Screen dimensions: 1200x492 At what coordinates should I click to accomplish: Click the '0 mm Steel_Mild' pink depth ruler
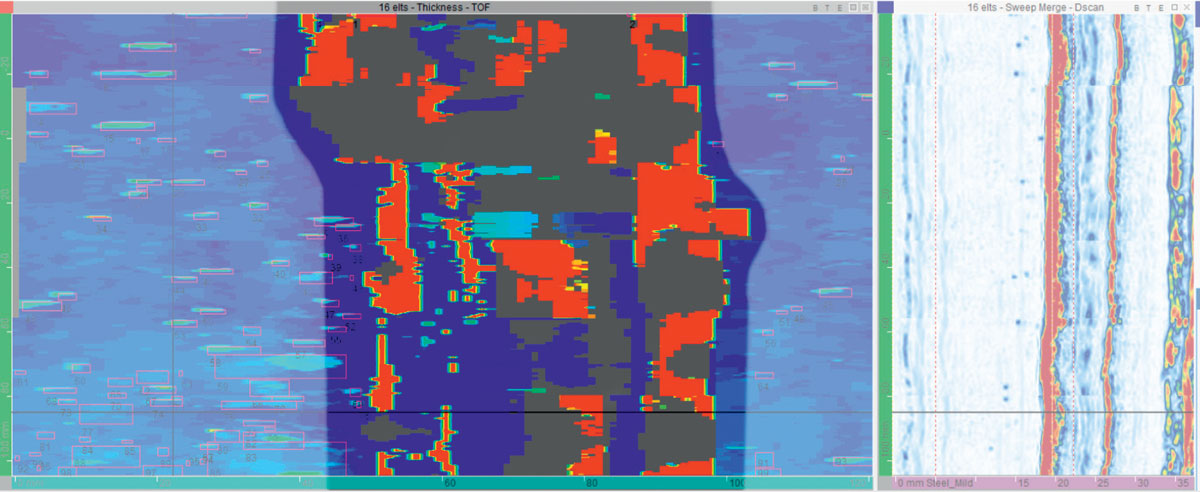(x=935, y=483)
